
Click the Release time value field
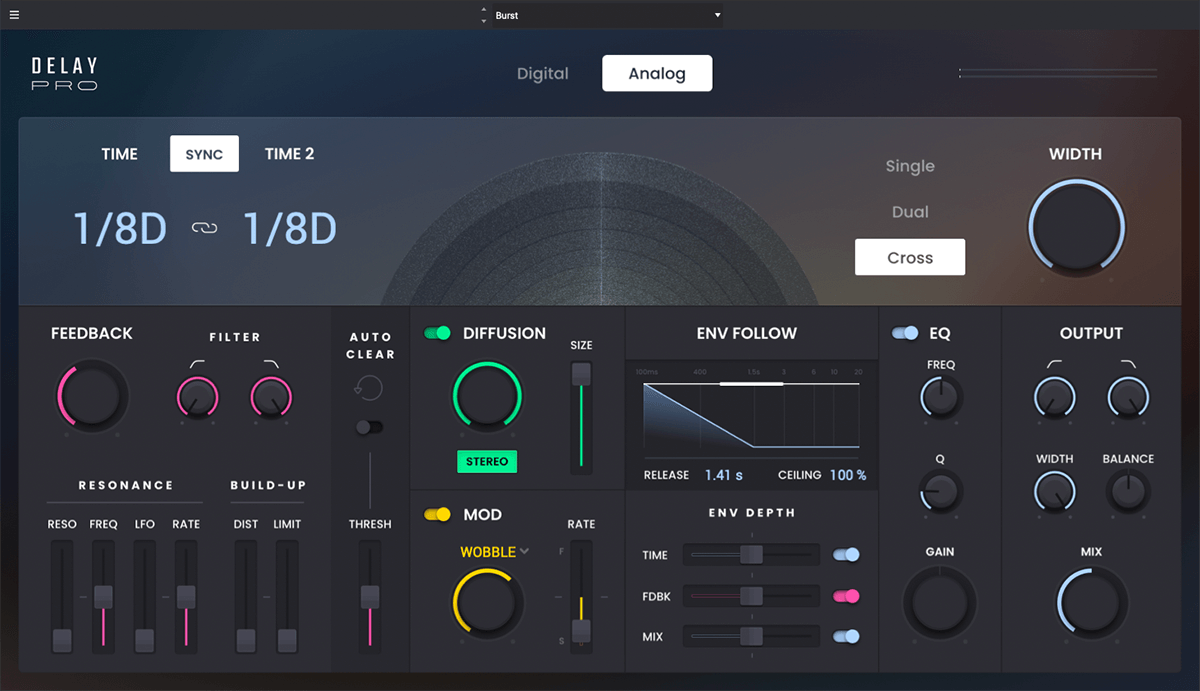tap(724, 475)
